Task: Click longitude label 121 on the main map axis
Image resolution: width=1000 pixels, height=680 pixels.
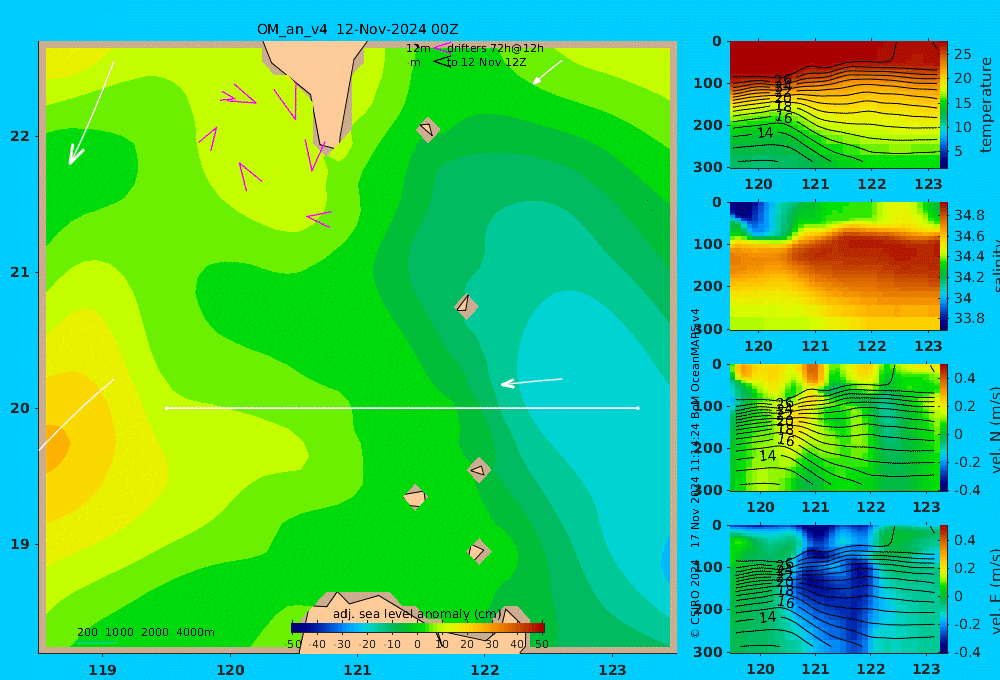Action: click(357, 670)
